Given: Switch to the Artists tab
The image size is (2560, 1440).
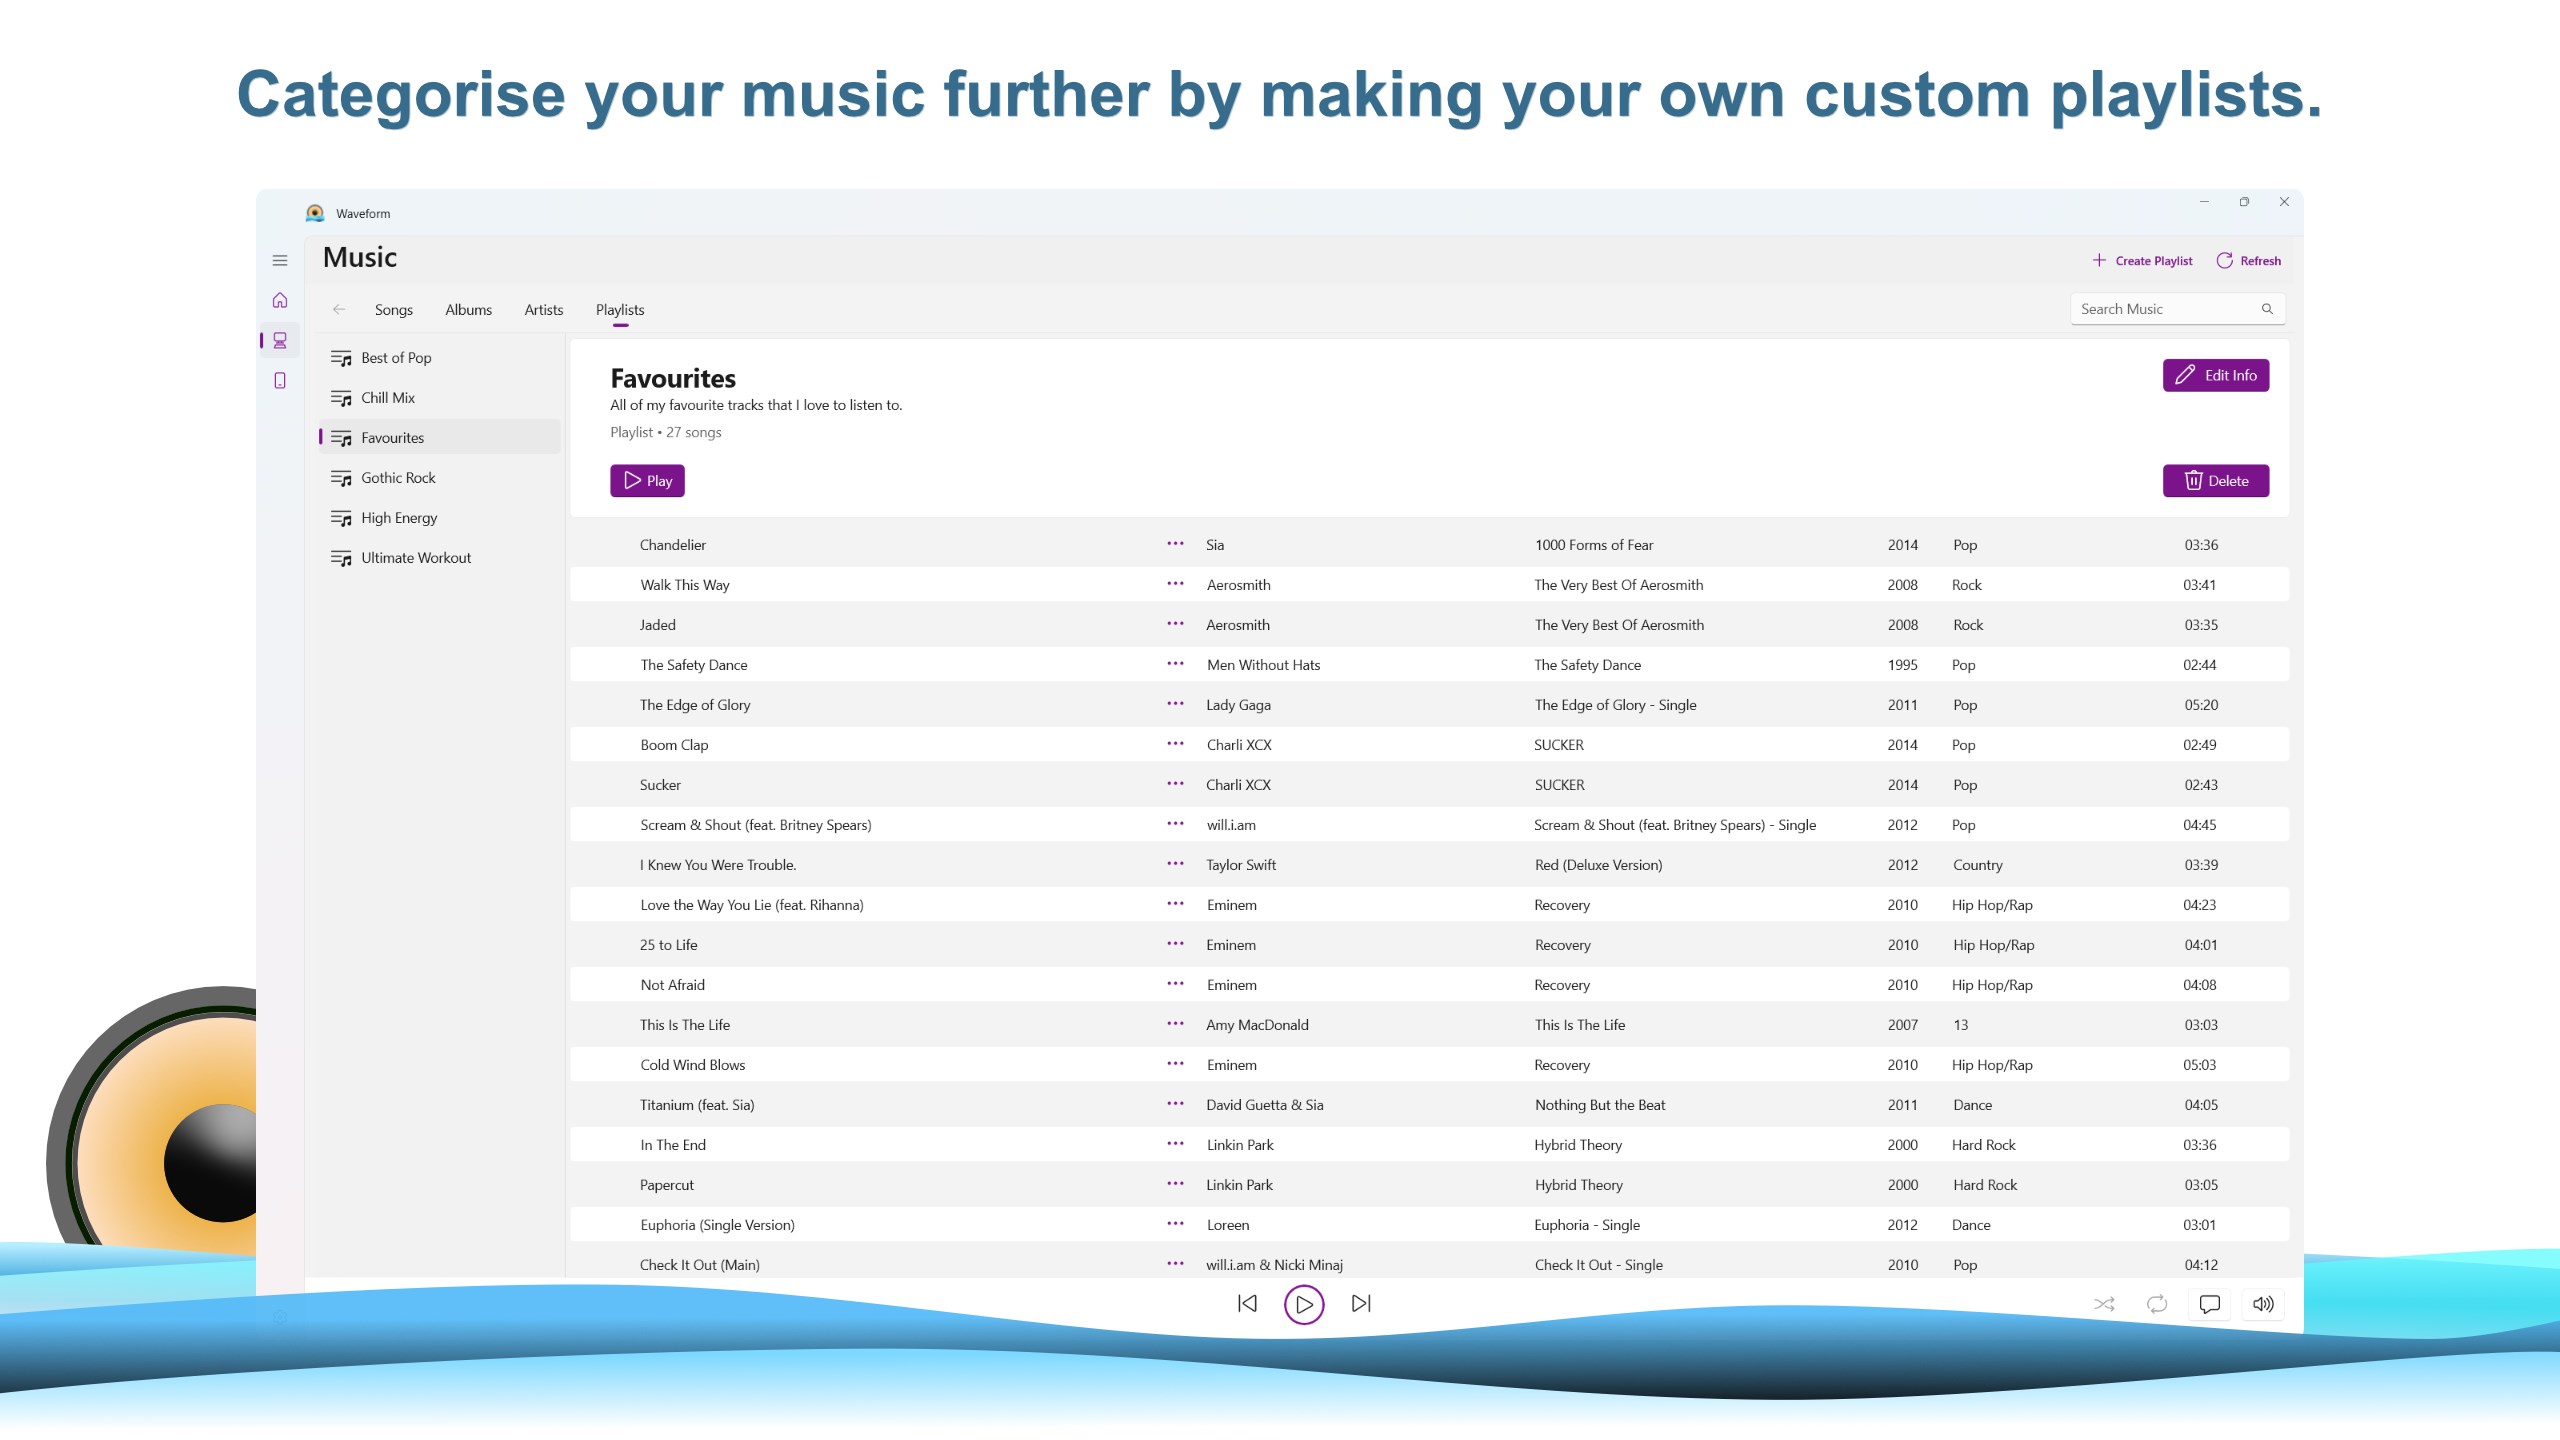Looking at the screenshot, I should 543,309.
